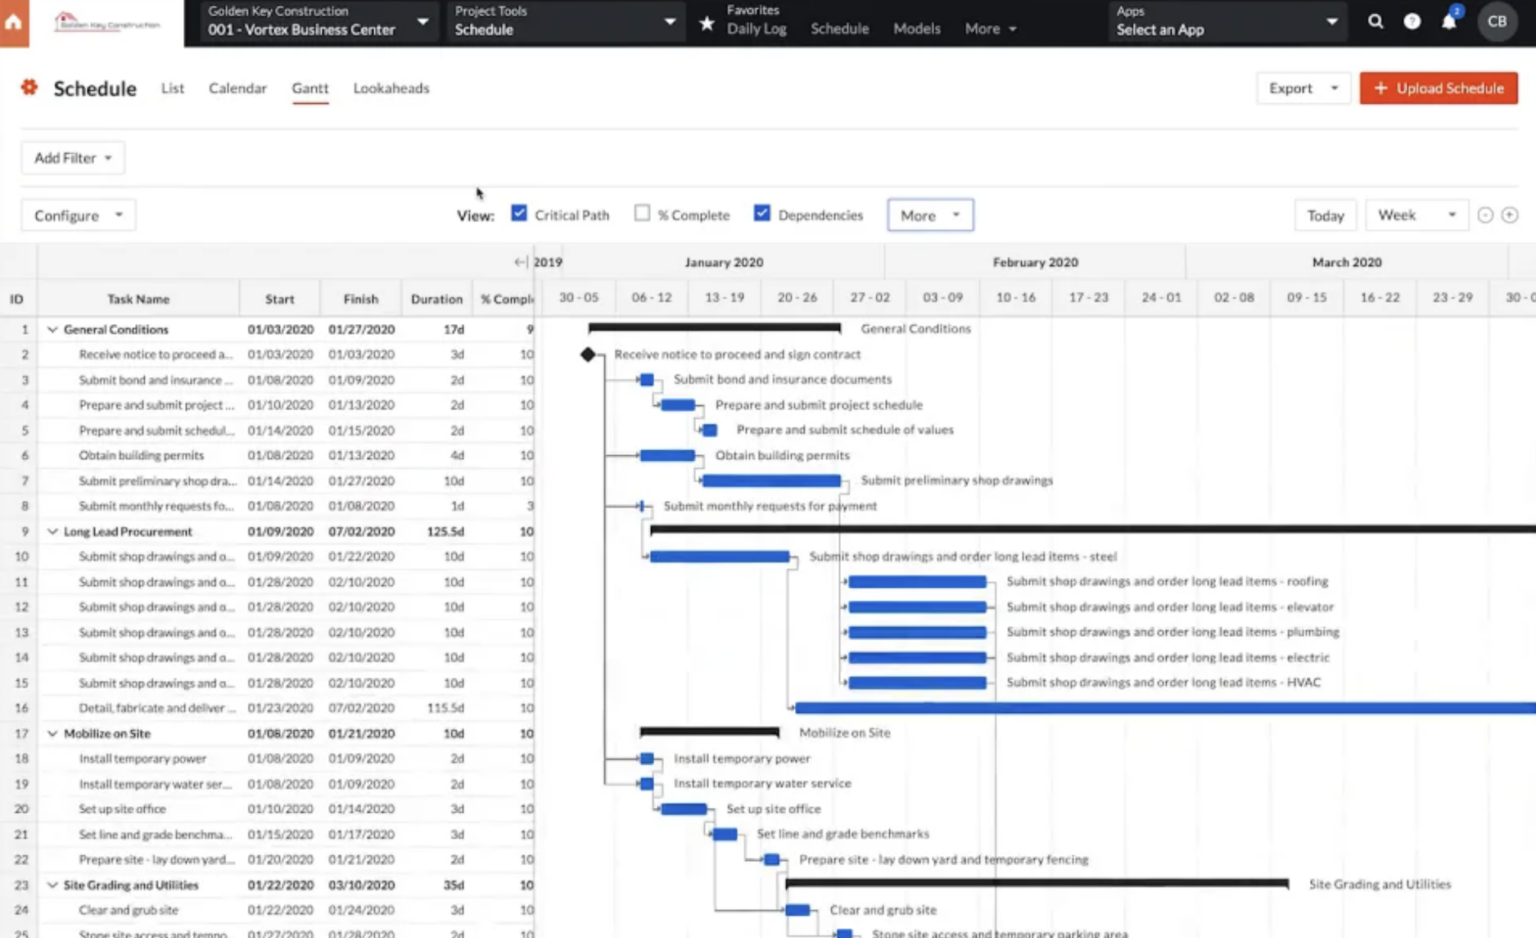Collapse the Long Lead Procurement task group
The width and height of the screenshot is (1536, 938).
click(x=52, y=531)
